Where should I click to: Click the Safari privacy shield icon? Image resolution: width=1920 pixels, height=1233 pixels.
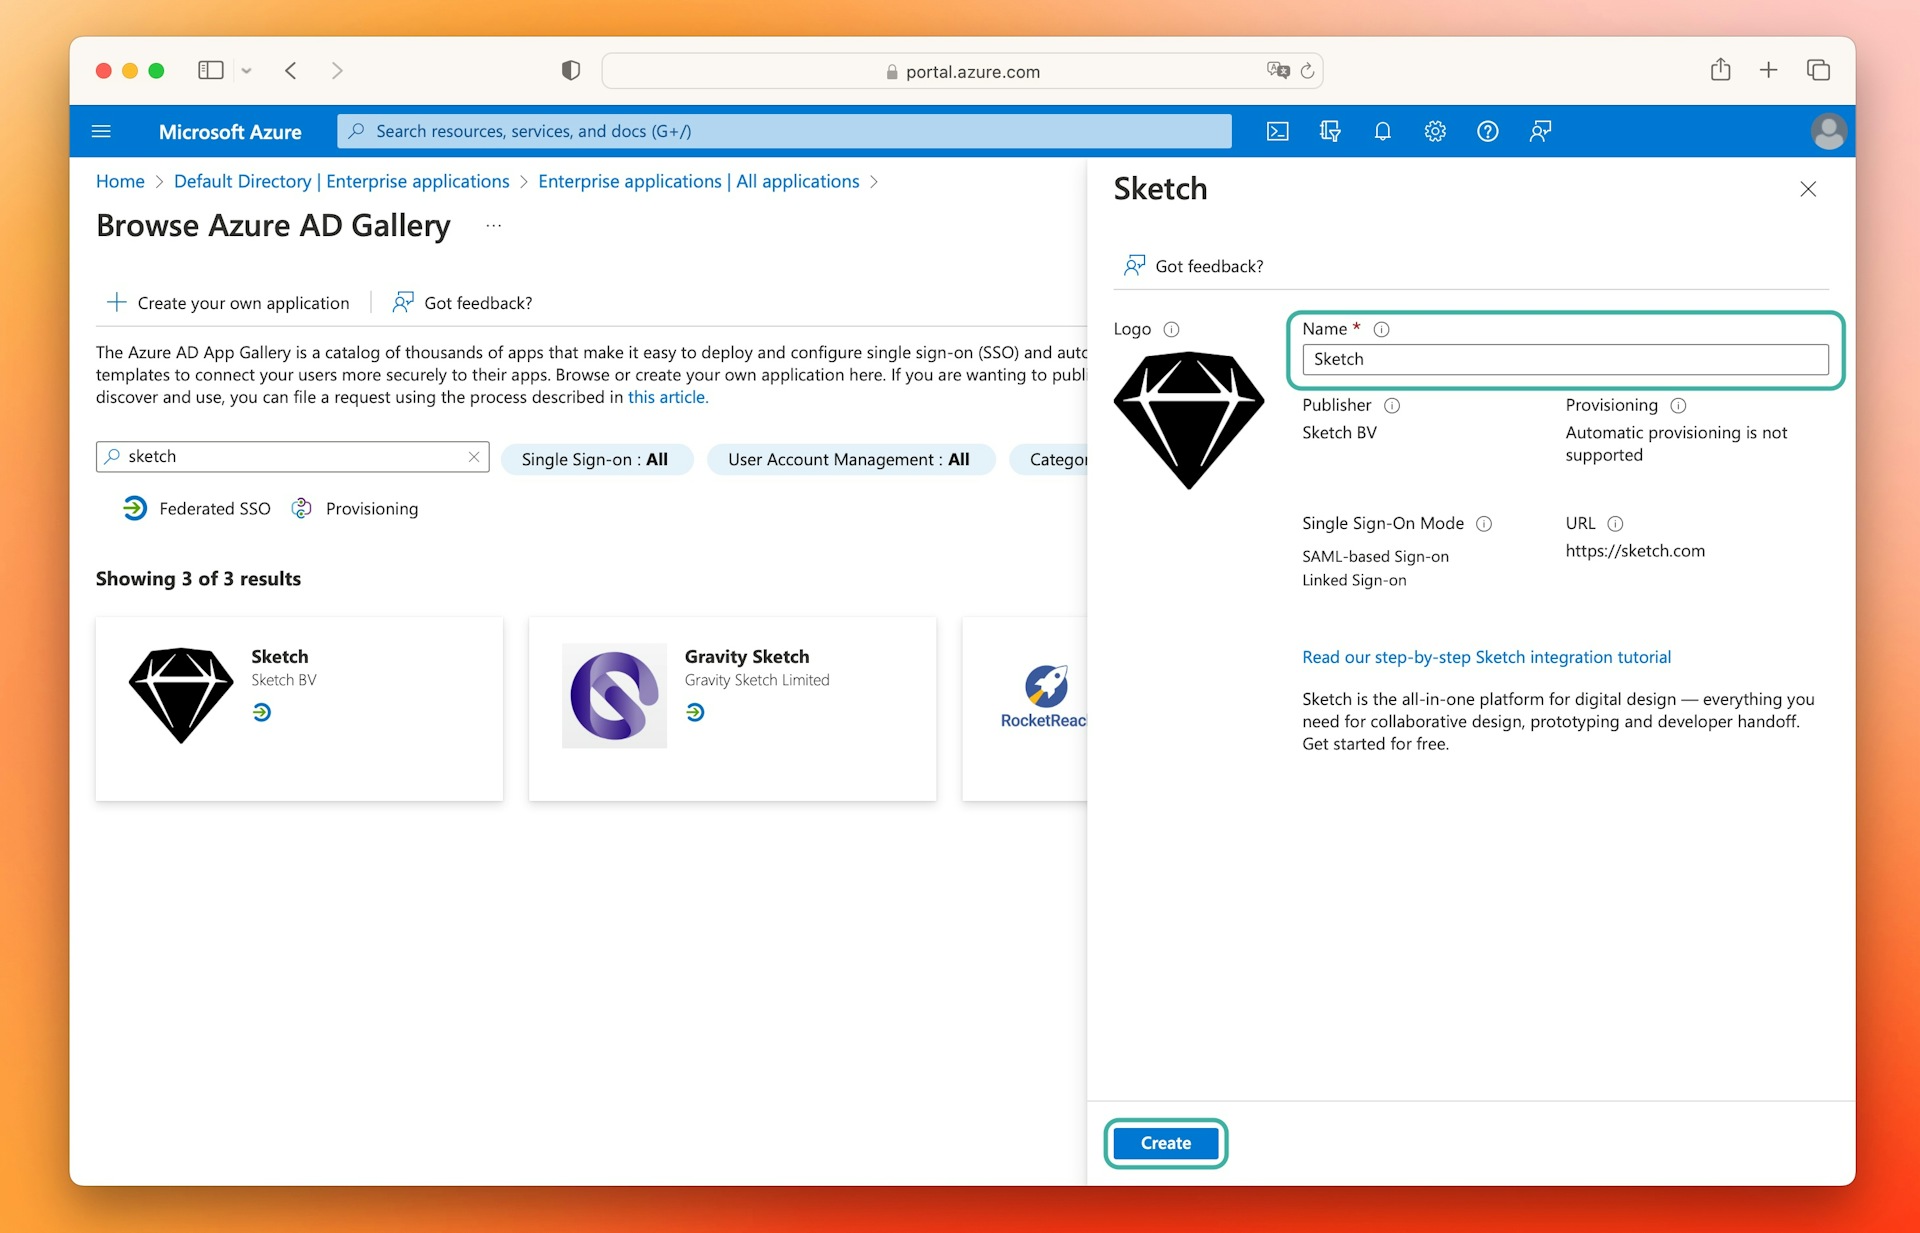pos(571,70)
